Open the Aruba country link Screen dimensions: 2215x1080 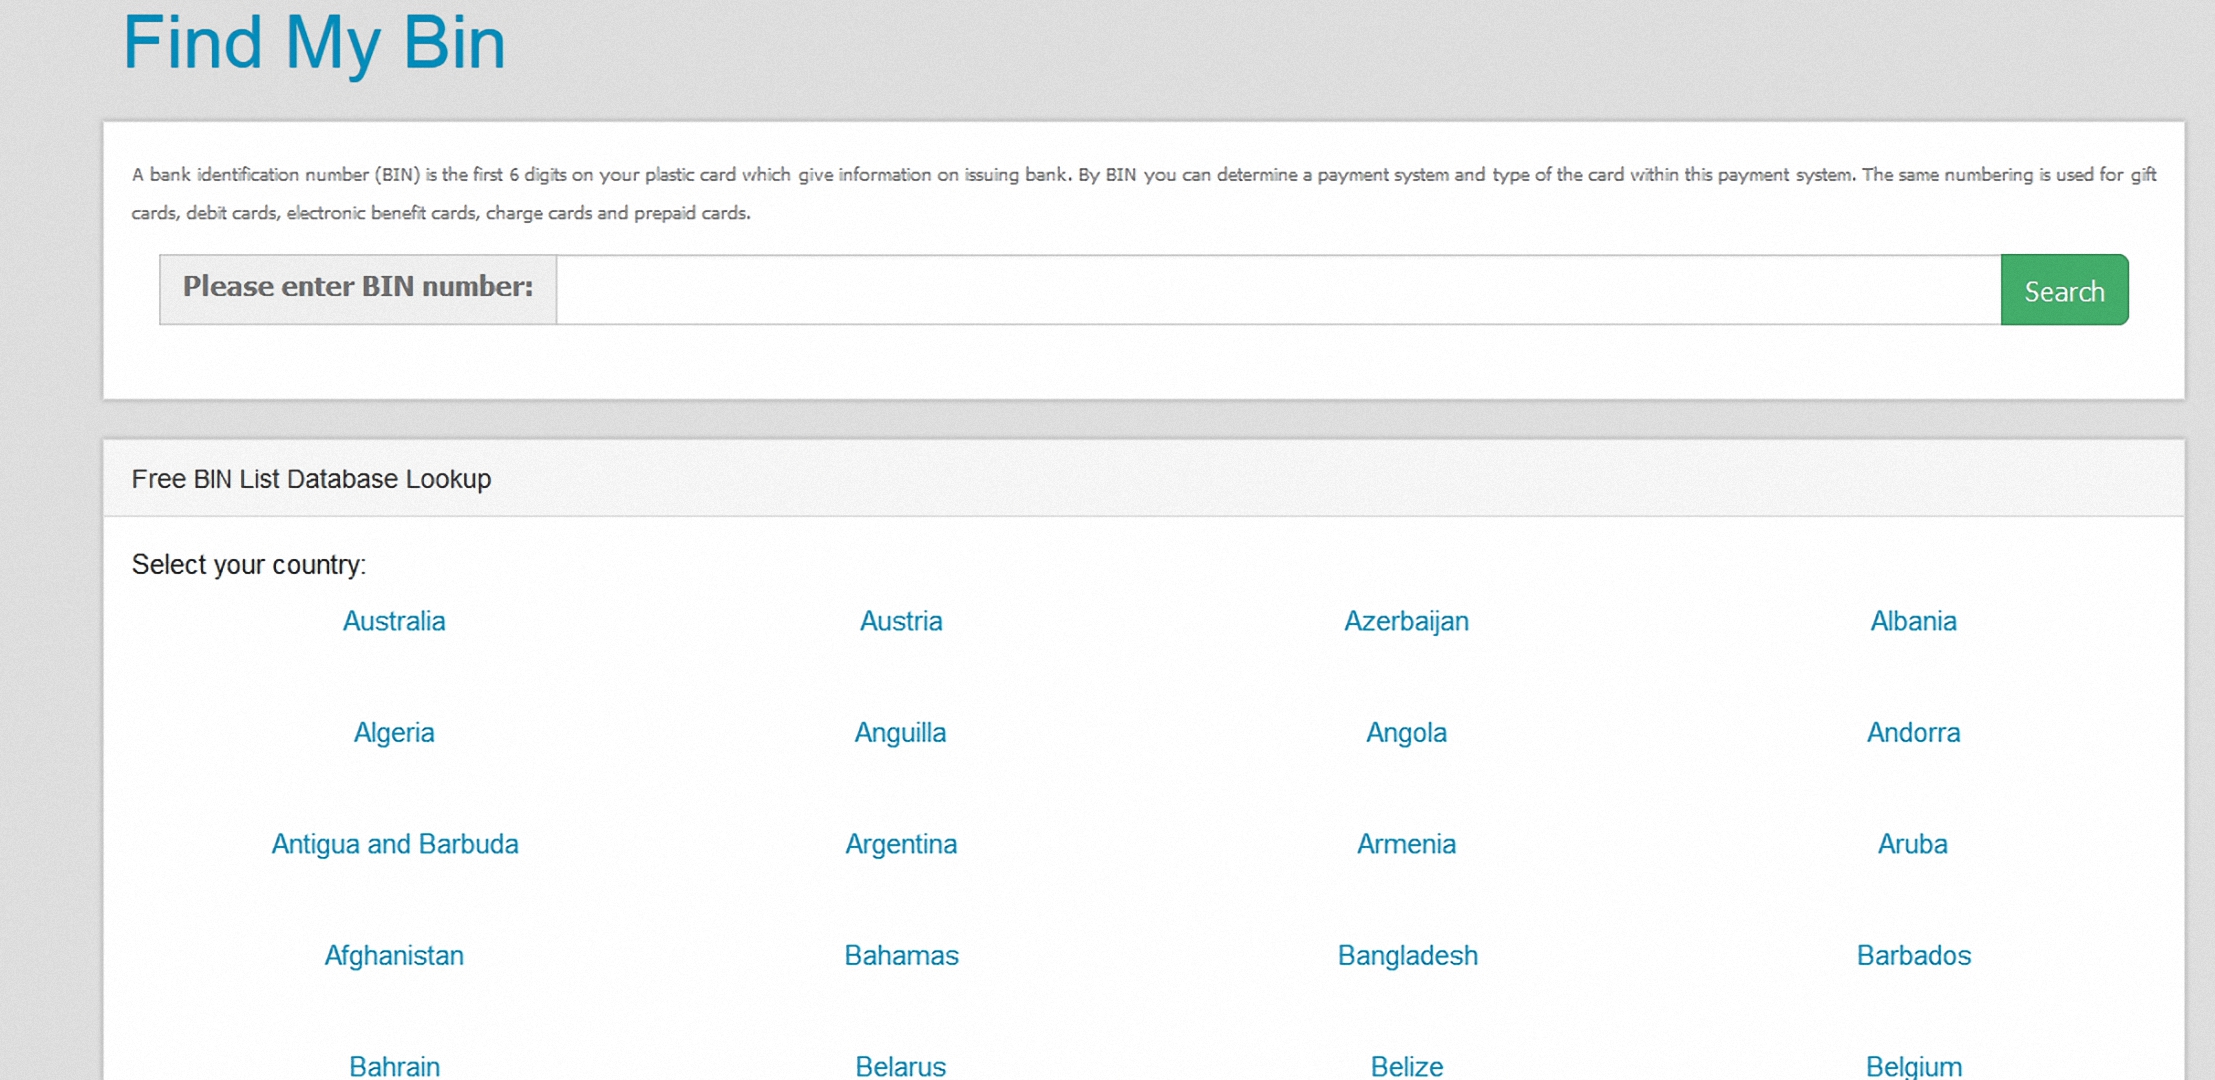coord(1912,844)
